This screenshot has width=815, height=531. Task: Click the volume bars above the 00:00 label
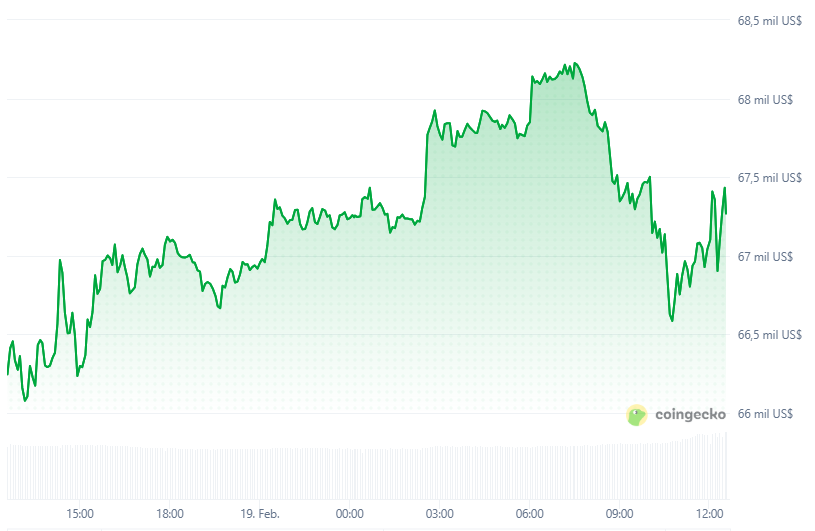349,472
